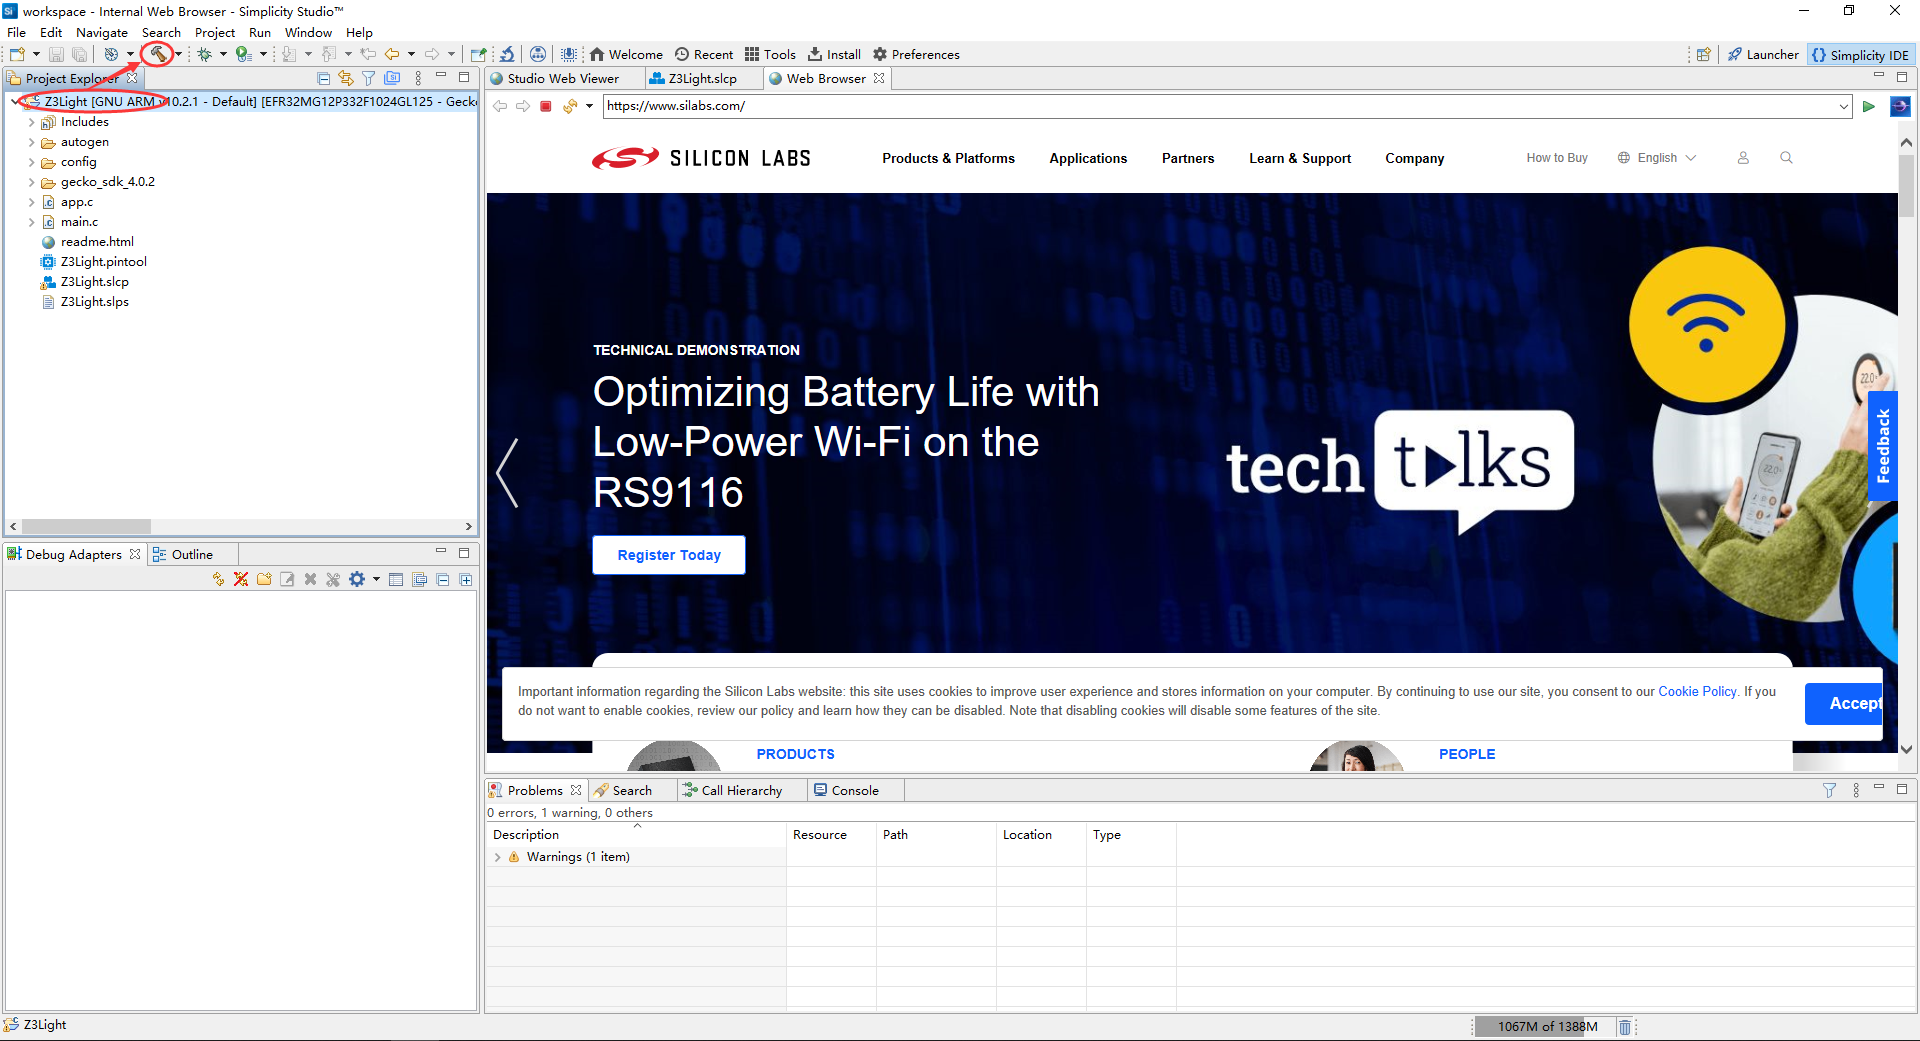Click the Register Today button

coord(669,555)
